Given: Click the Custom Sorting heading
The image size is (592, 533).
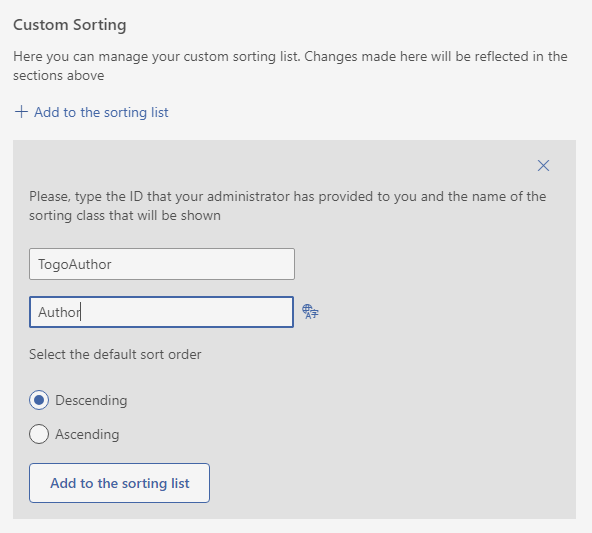Looking at the screenshot, I should (x=70, y=25).
